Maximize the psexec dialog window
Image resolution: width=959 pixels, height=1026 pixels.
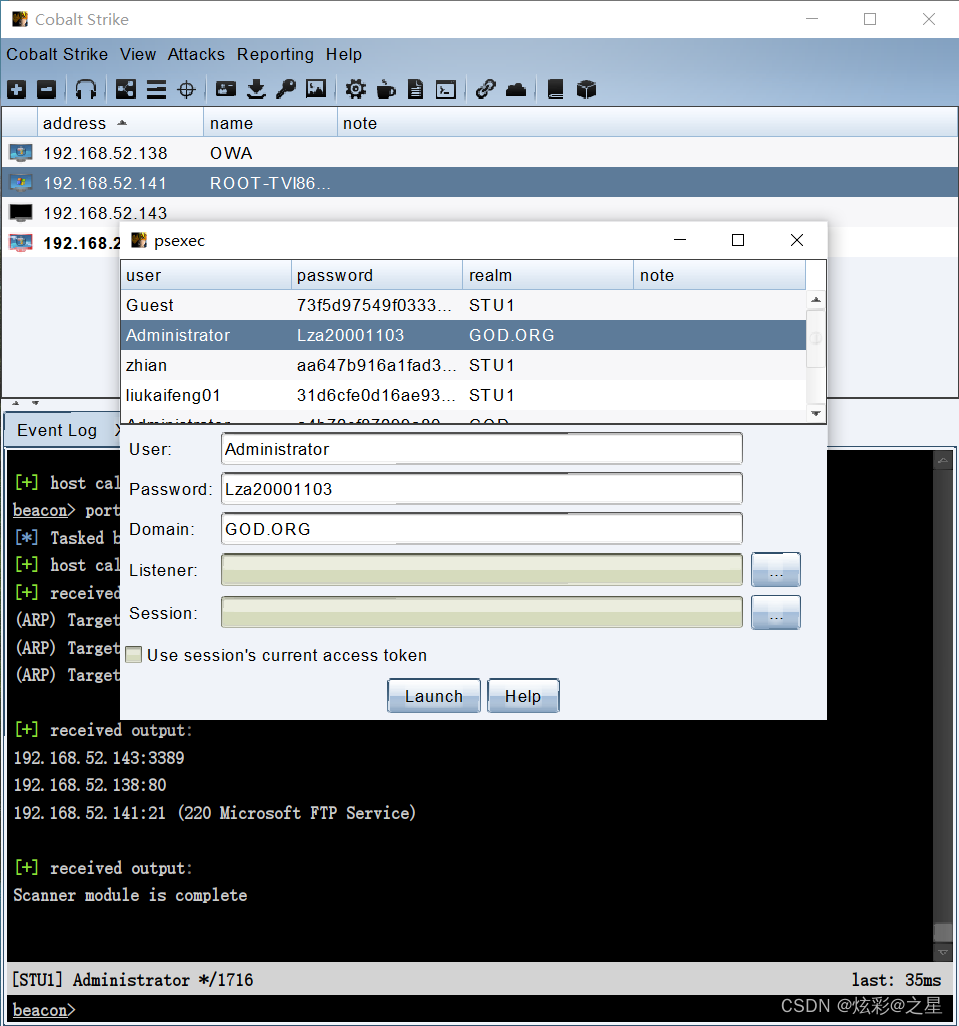point(738,240)
